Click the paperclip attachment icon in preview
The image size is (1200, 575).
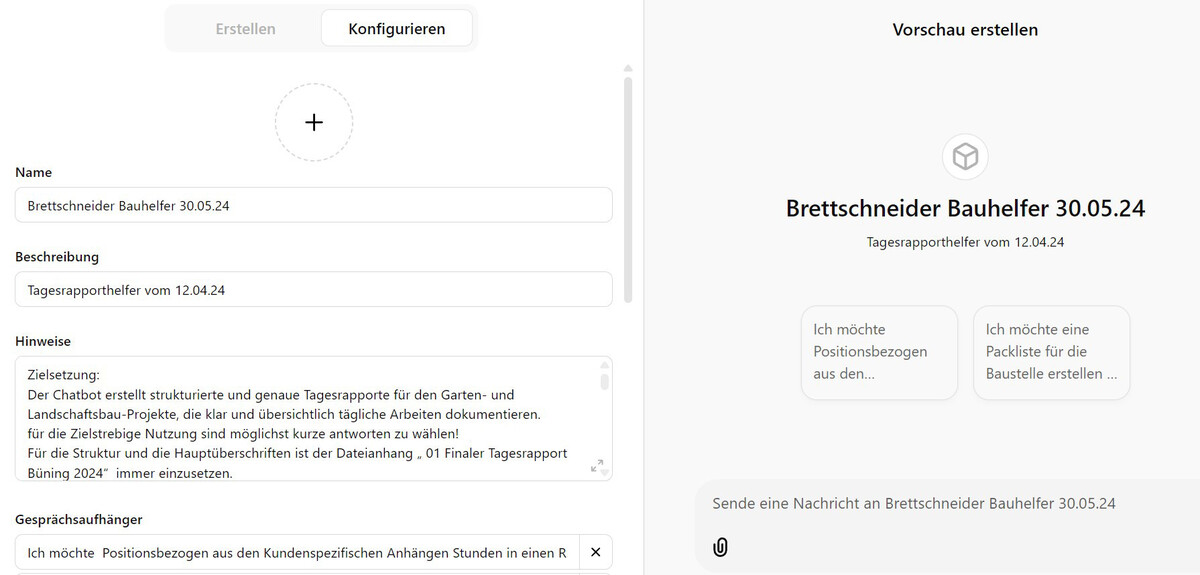(720, 547)
